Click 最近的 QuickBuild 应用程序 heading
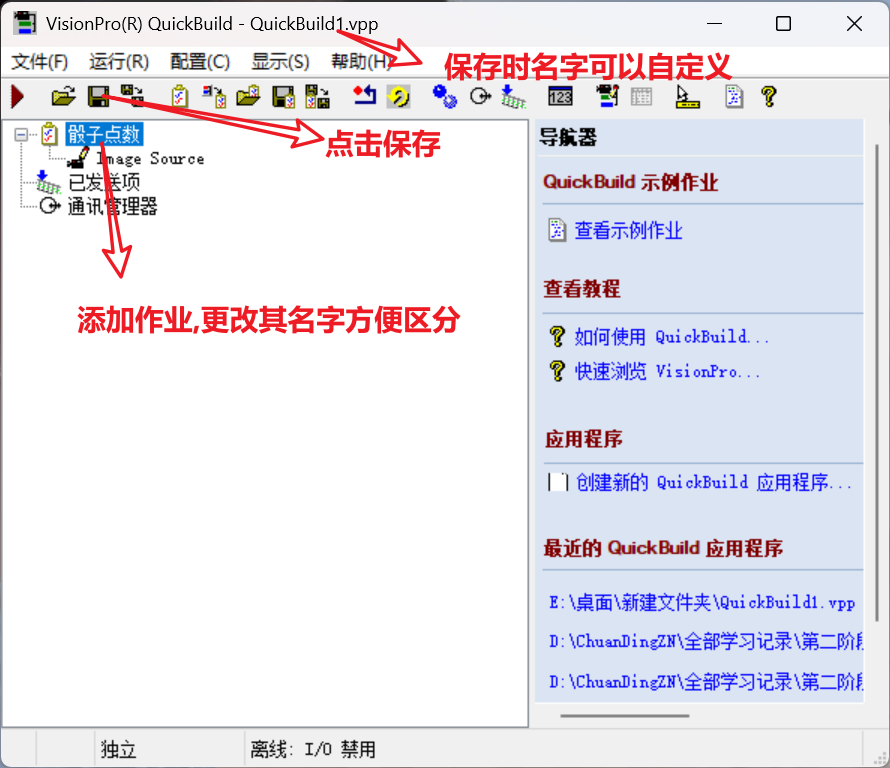This screenshot has height=768, width=890. [663, 548]
